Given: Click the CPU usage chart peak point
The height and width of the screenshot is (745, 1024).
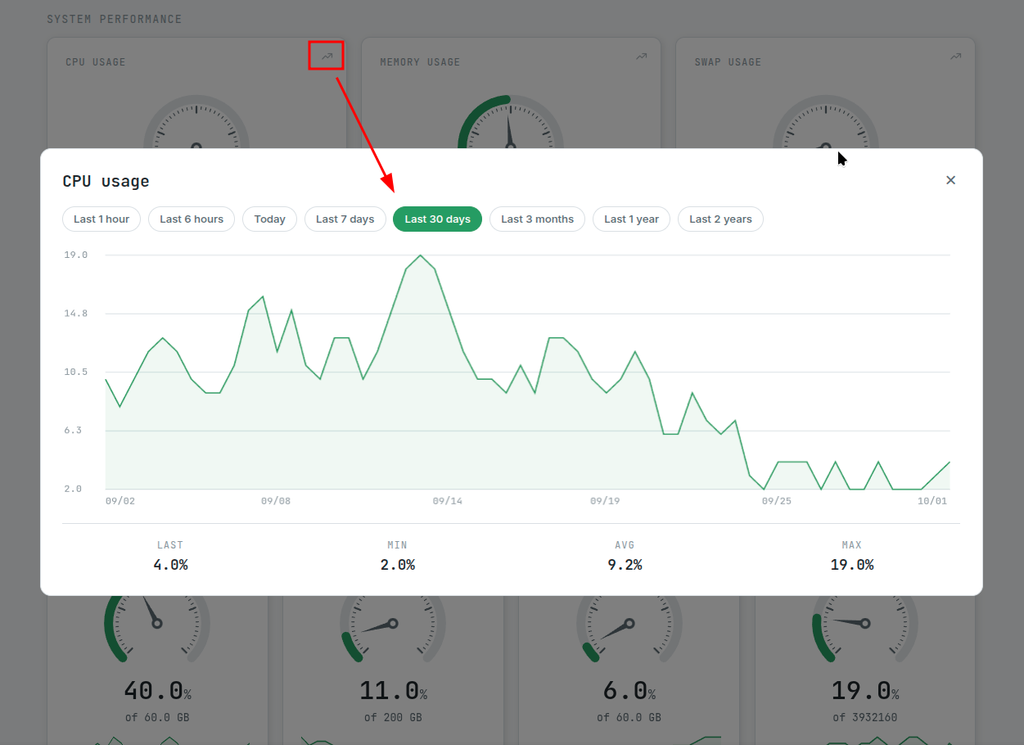Looking at the screenshot, I should pos(421,255).
